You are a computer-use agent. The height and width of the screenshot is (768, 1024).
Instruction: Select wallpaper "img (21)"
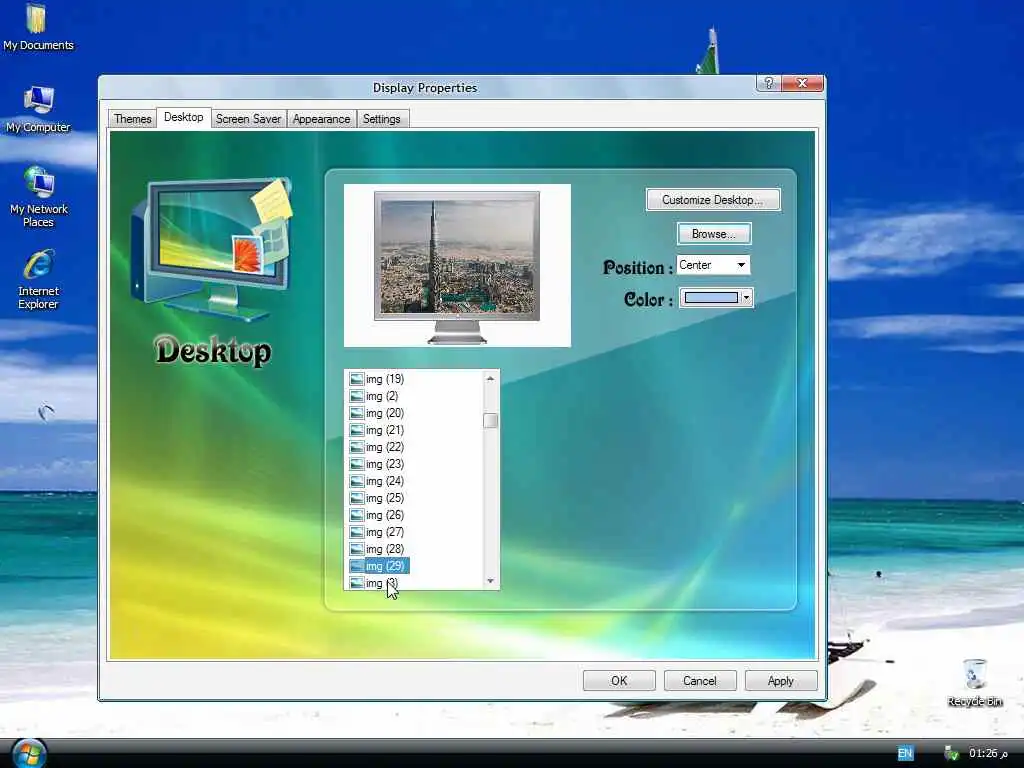pyautogui.click(x=385, y=430)
